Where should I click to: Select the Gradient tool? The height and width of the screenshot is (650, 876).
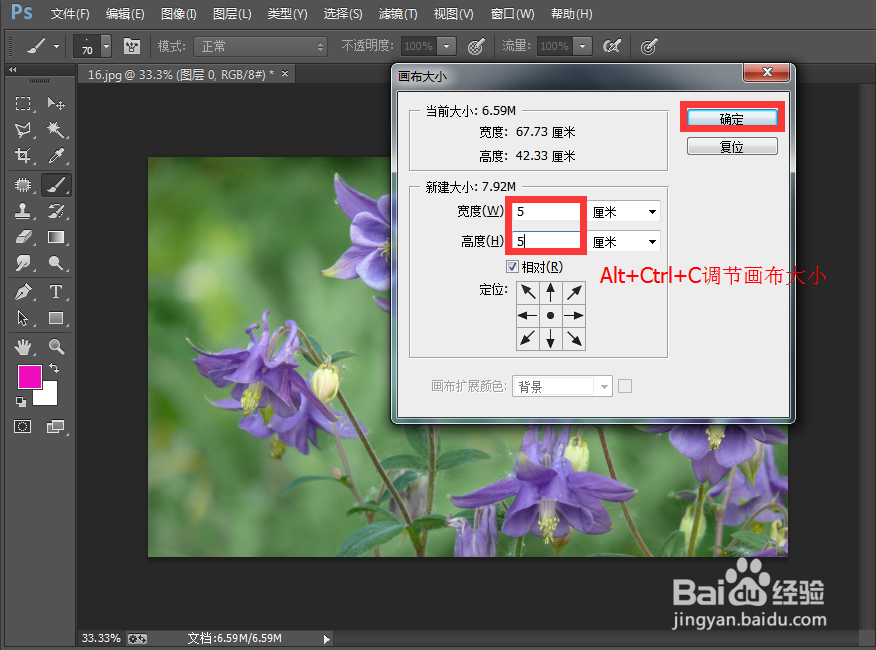click(56, 237)
